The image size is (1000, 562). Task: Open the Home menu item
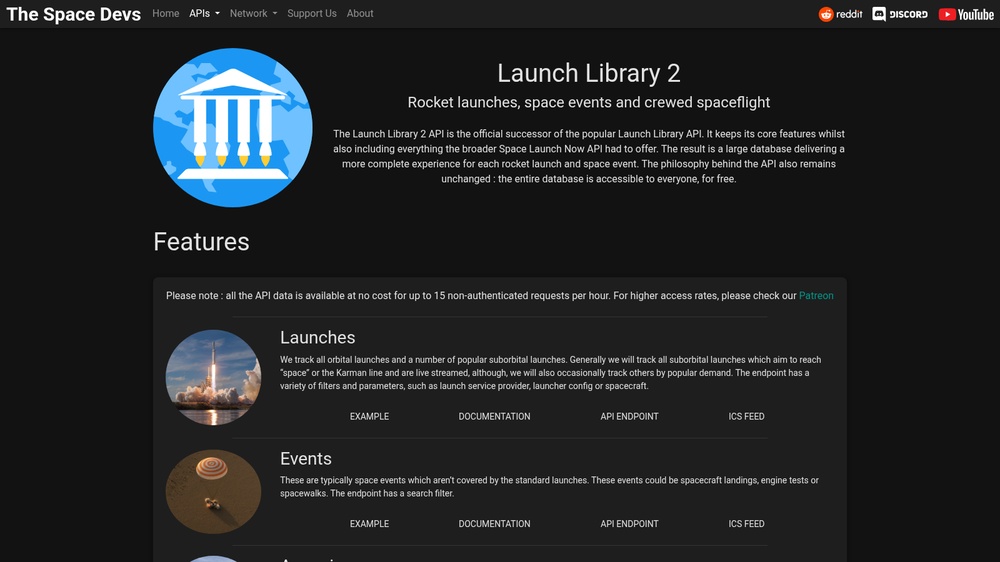166,13
